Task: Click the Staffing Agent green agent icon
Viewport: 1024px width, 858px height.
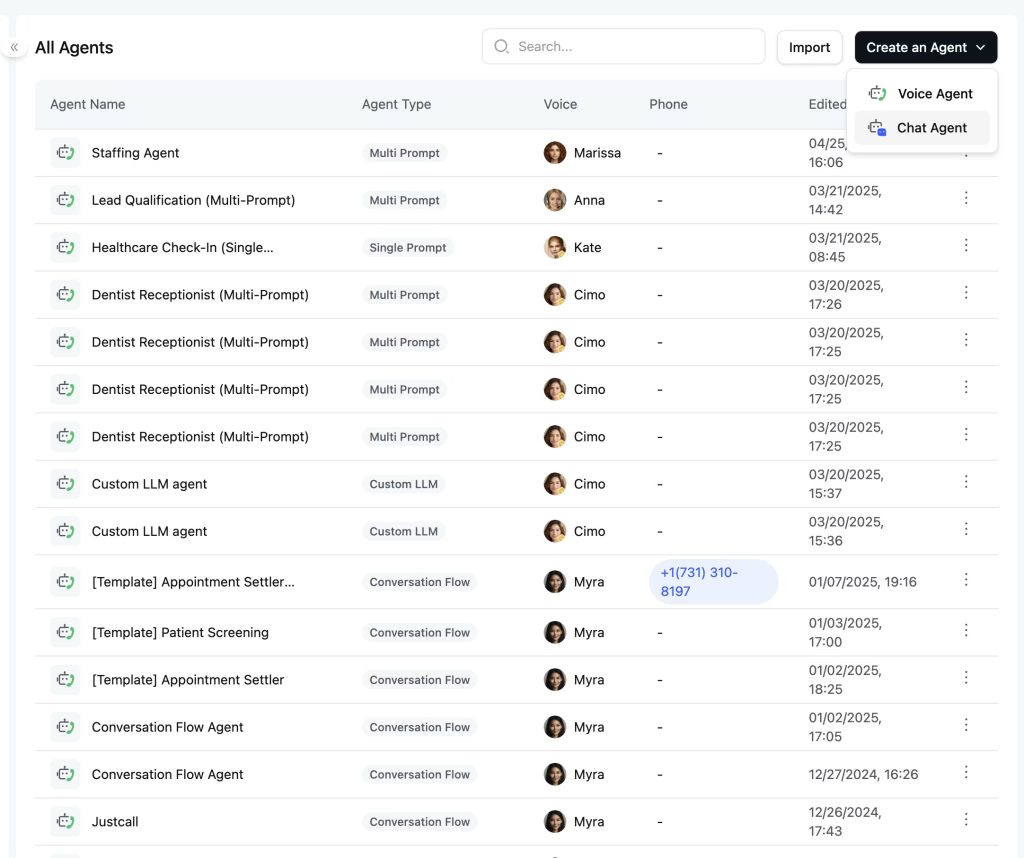Action: click(64, 152)
